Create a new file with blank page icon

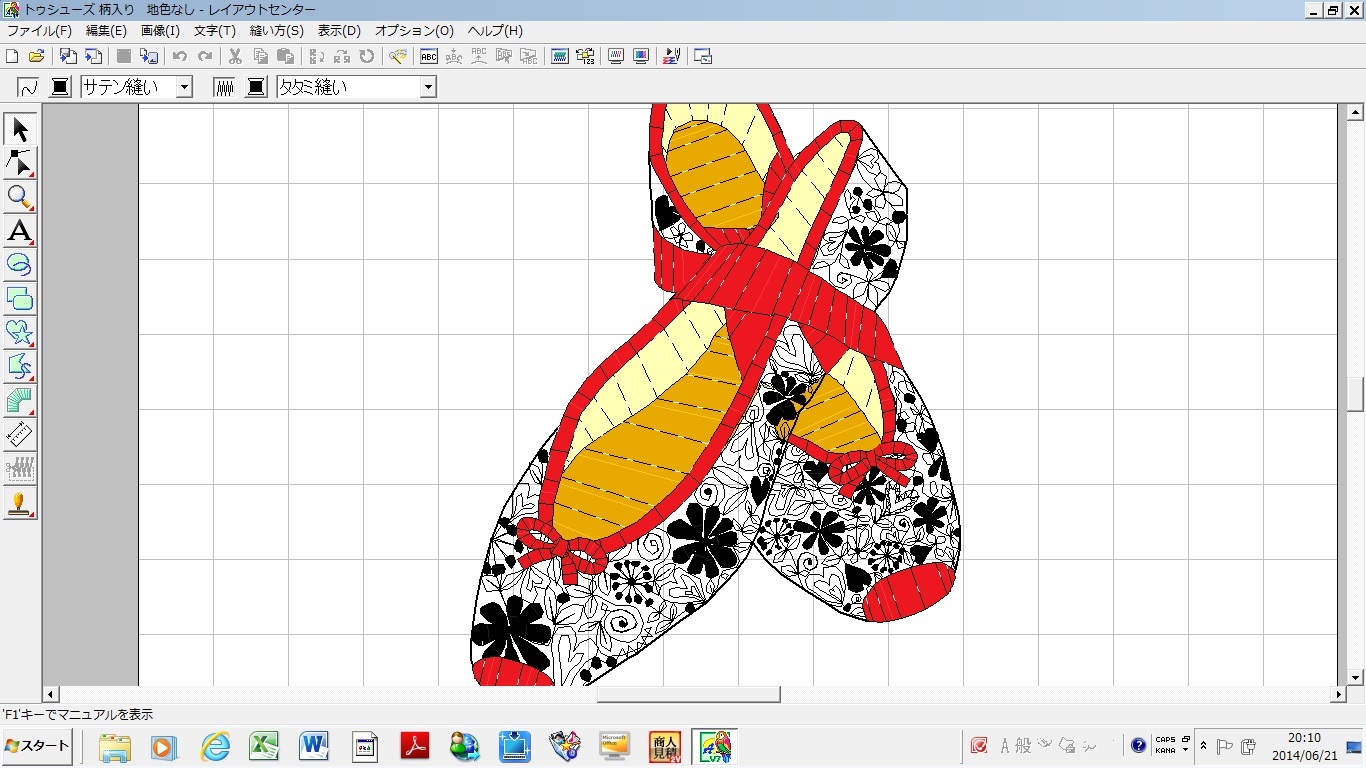11,57
